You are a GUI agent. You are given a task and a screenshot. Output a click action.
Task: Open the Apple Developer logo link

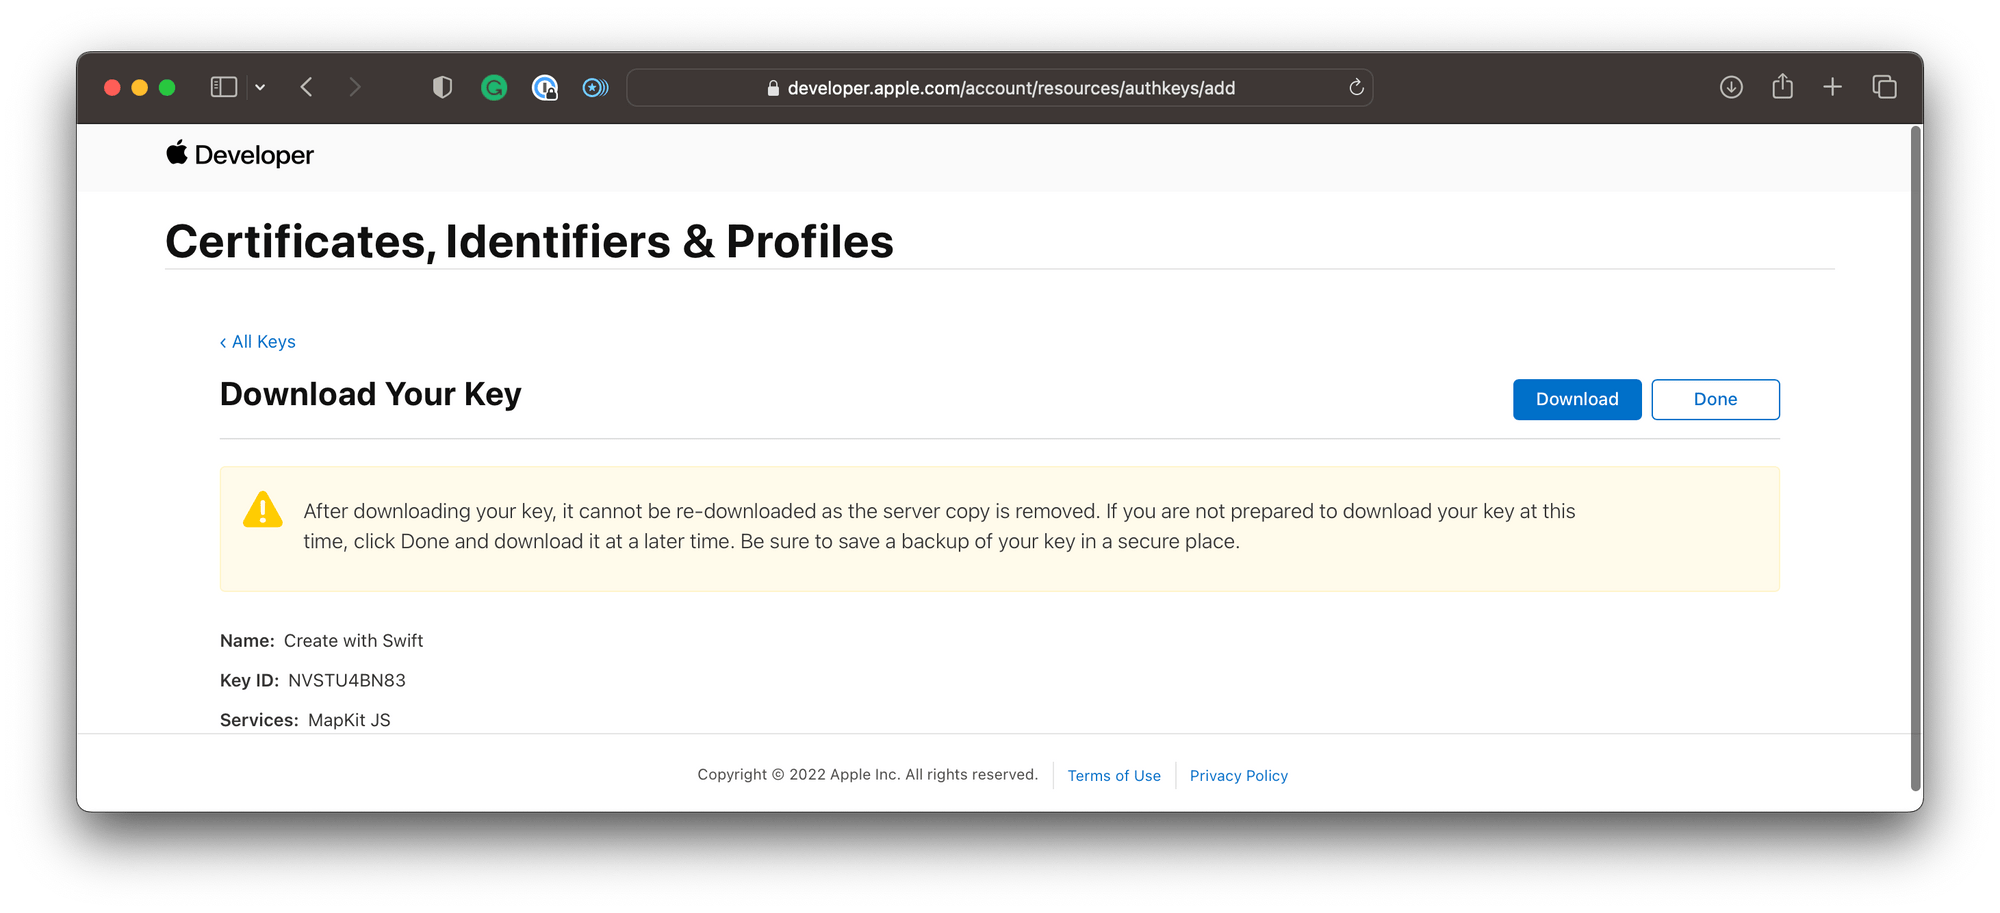240,154
